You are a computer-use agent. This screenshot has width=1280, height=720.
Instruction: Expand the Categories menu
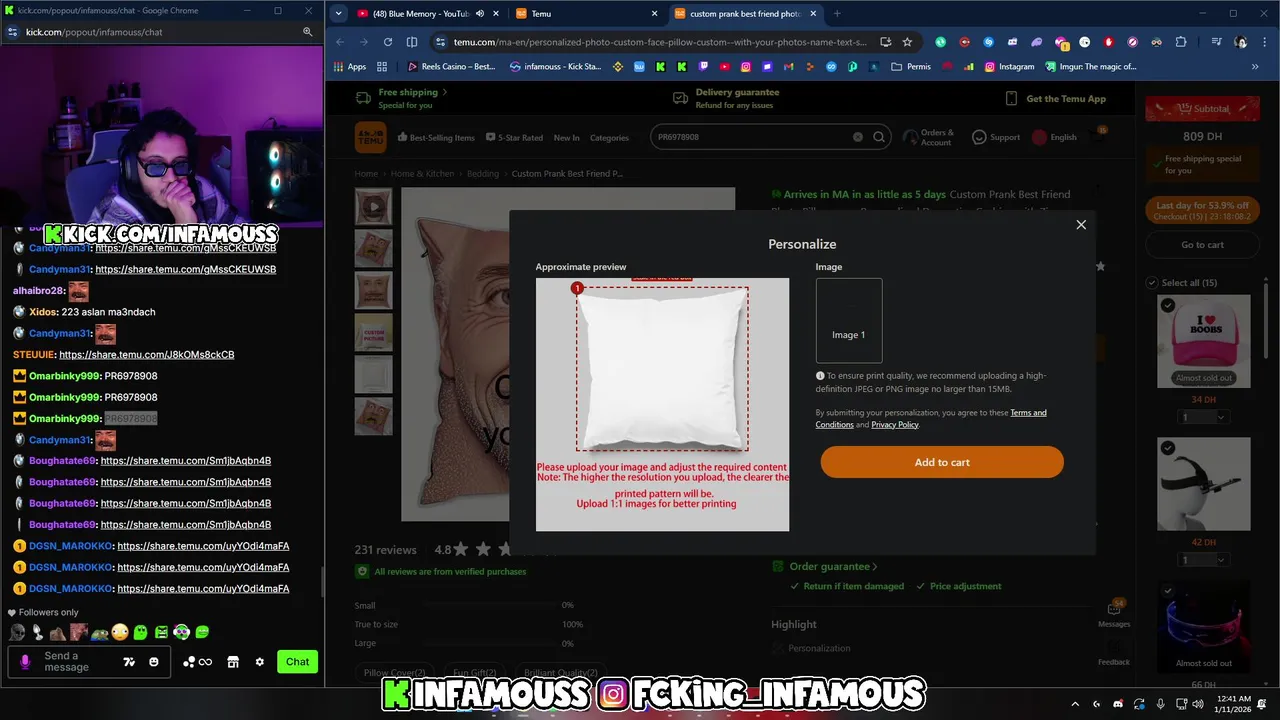pyautogui.click(x=609, y=138)
